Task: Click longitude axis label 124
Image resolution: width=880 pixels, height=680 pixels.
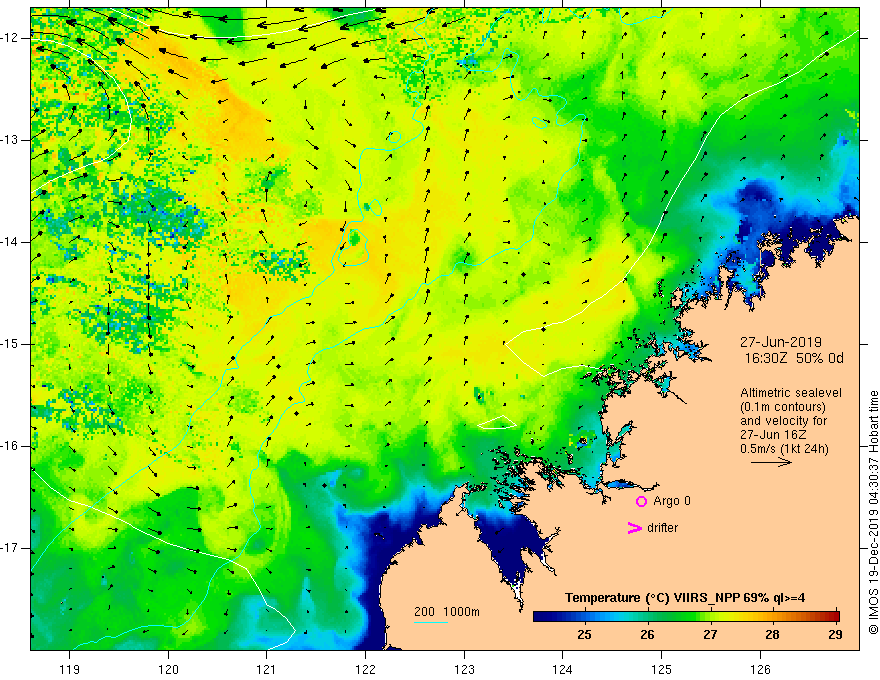Action: pos(563,669)
